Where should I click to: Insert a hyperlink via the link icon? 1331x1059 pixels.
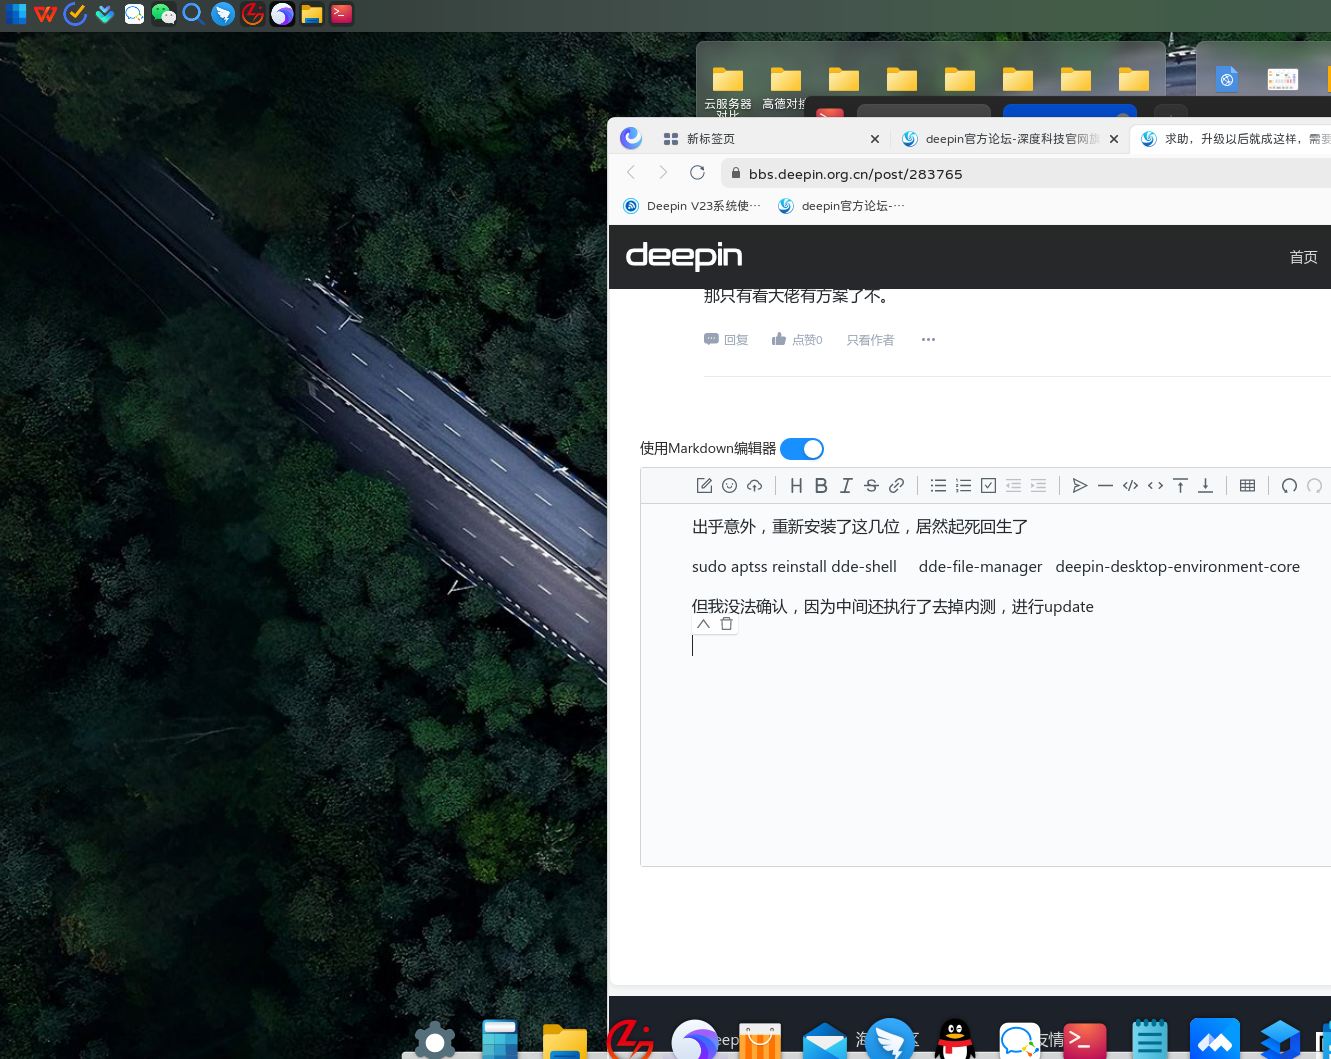[x=897, y=486]
